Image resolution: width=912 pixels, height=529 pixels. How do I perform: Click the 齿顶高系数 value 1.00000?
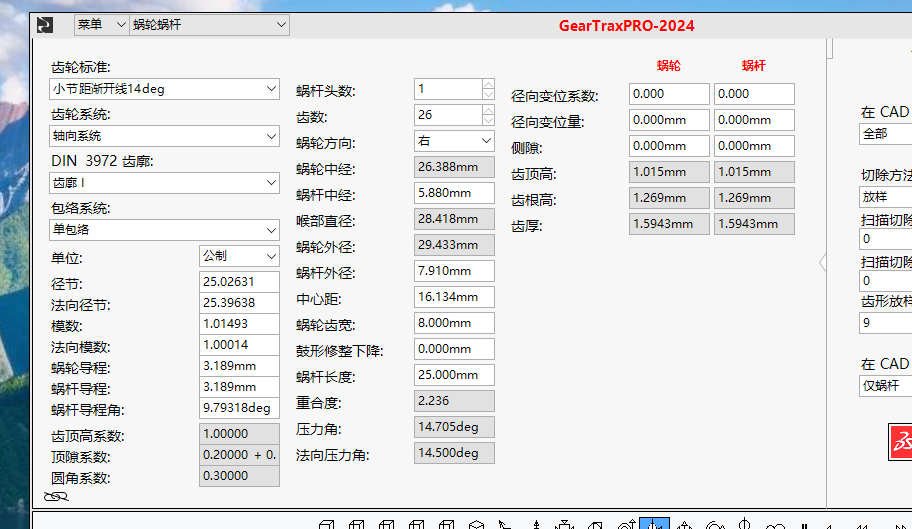239,434
